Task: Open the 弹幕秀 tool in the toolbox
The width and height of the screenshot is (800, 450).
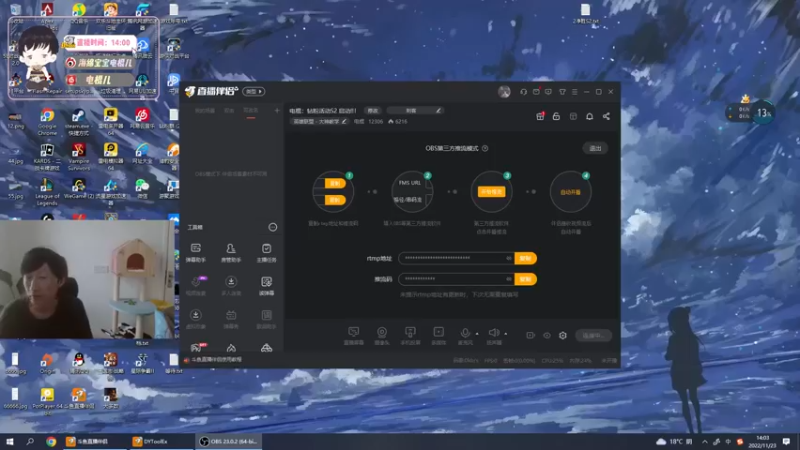Action: (231, 319)
